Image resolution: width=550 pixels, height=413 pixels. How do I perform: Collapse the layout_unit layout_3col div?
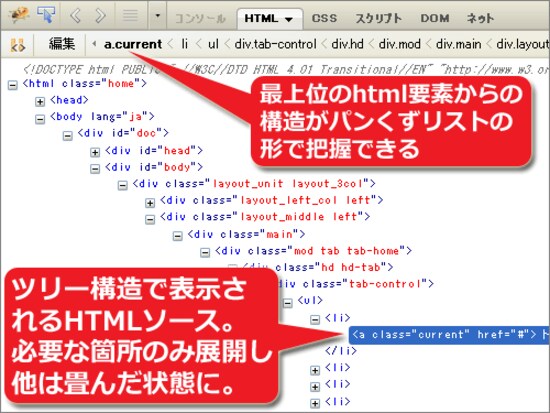[122, 185]
